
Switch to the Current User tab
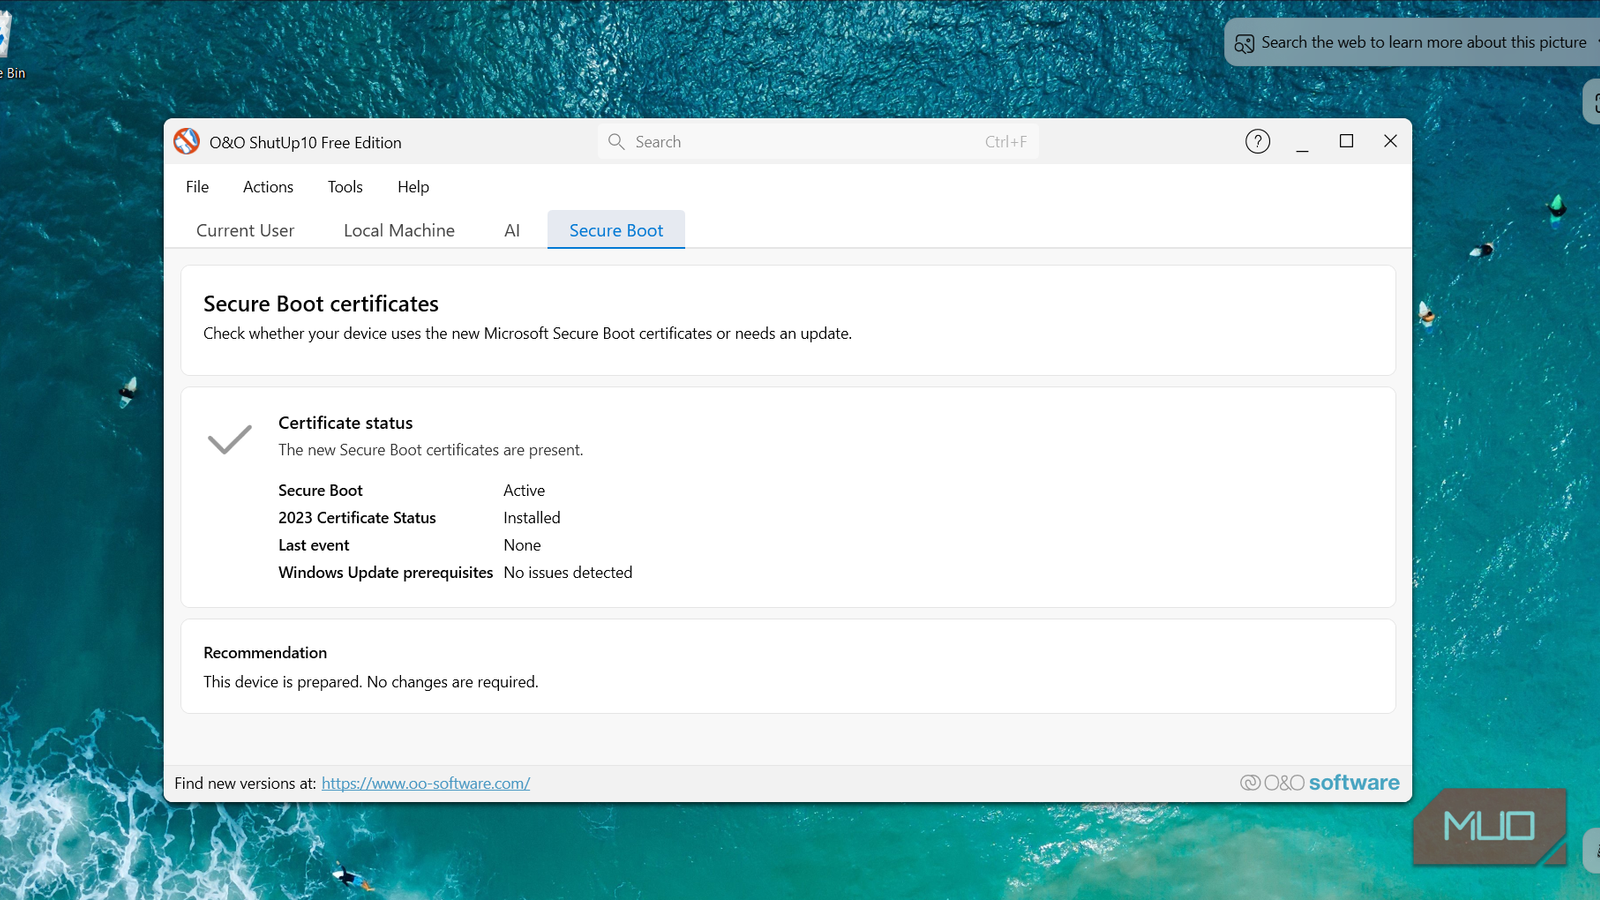tap(245, 230)
